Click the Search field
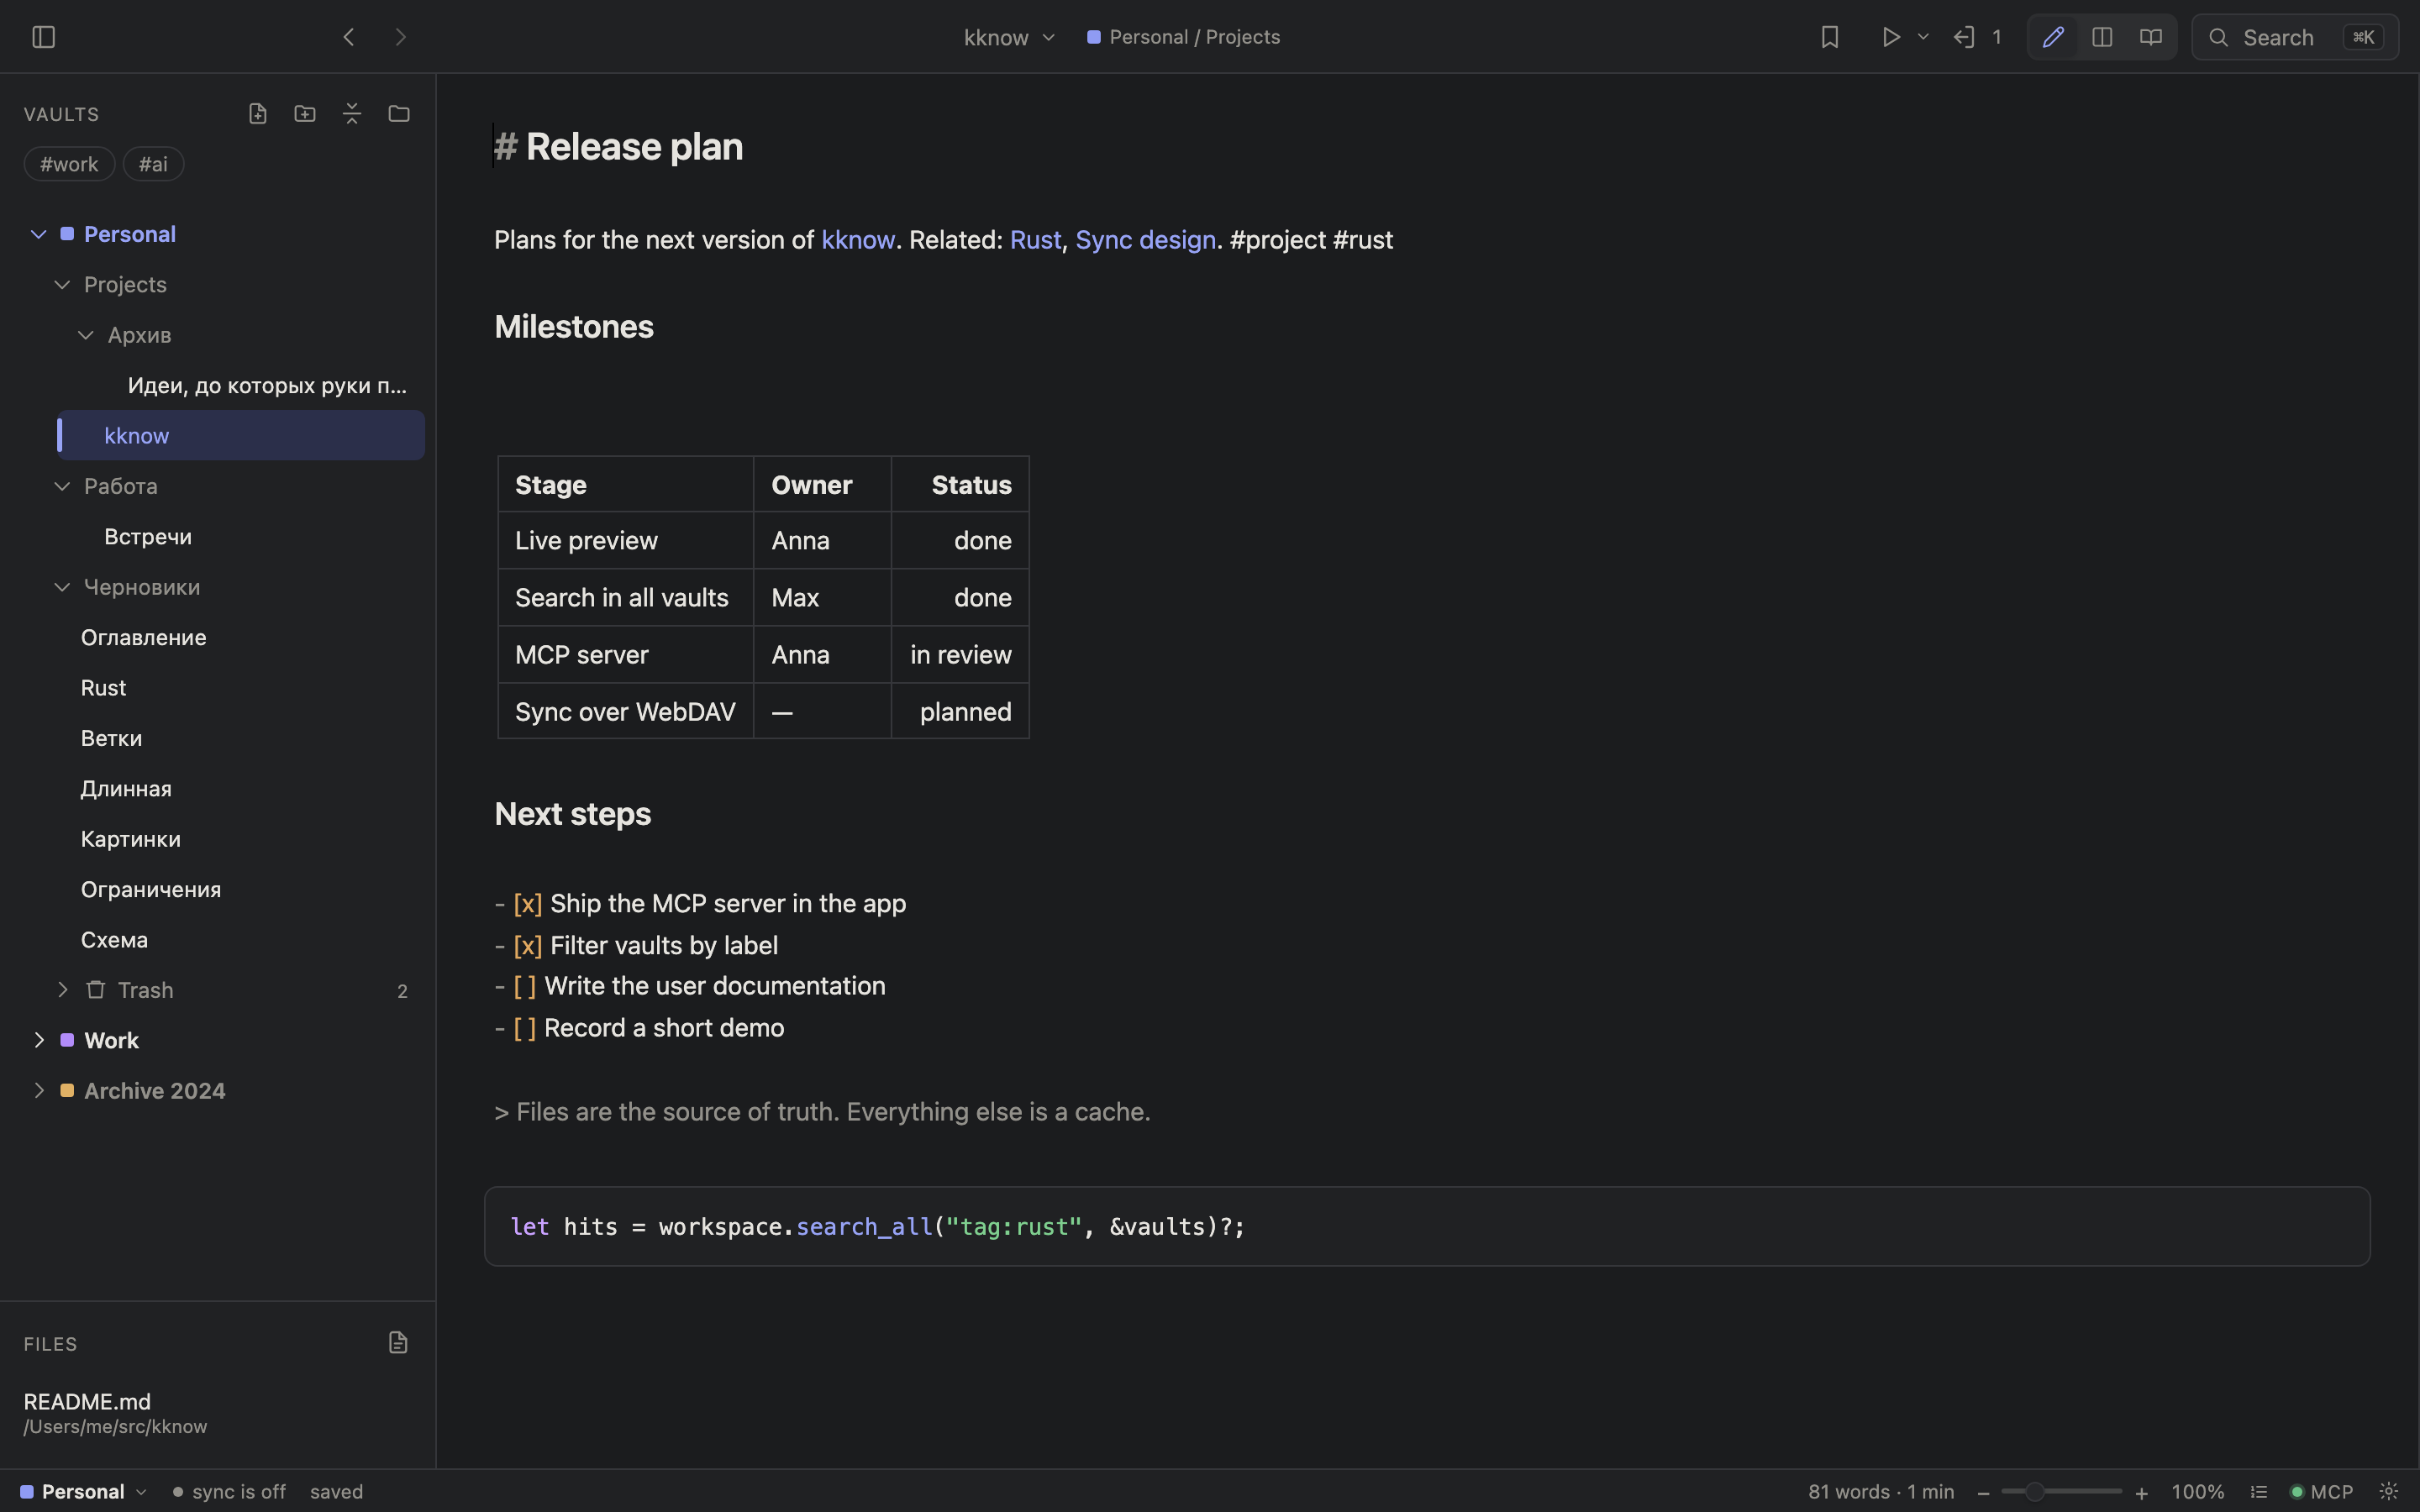The image size is (2420, 1512). tap(2294, 37)
